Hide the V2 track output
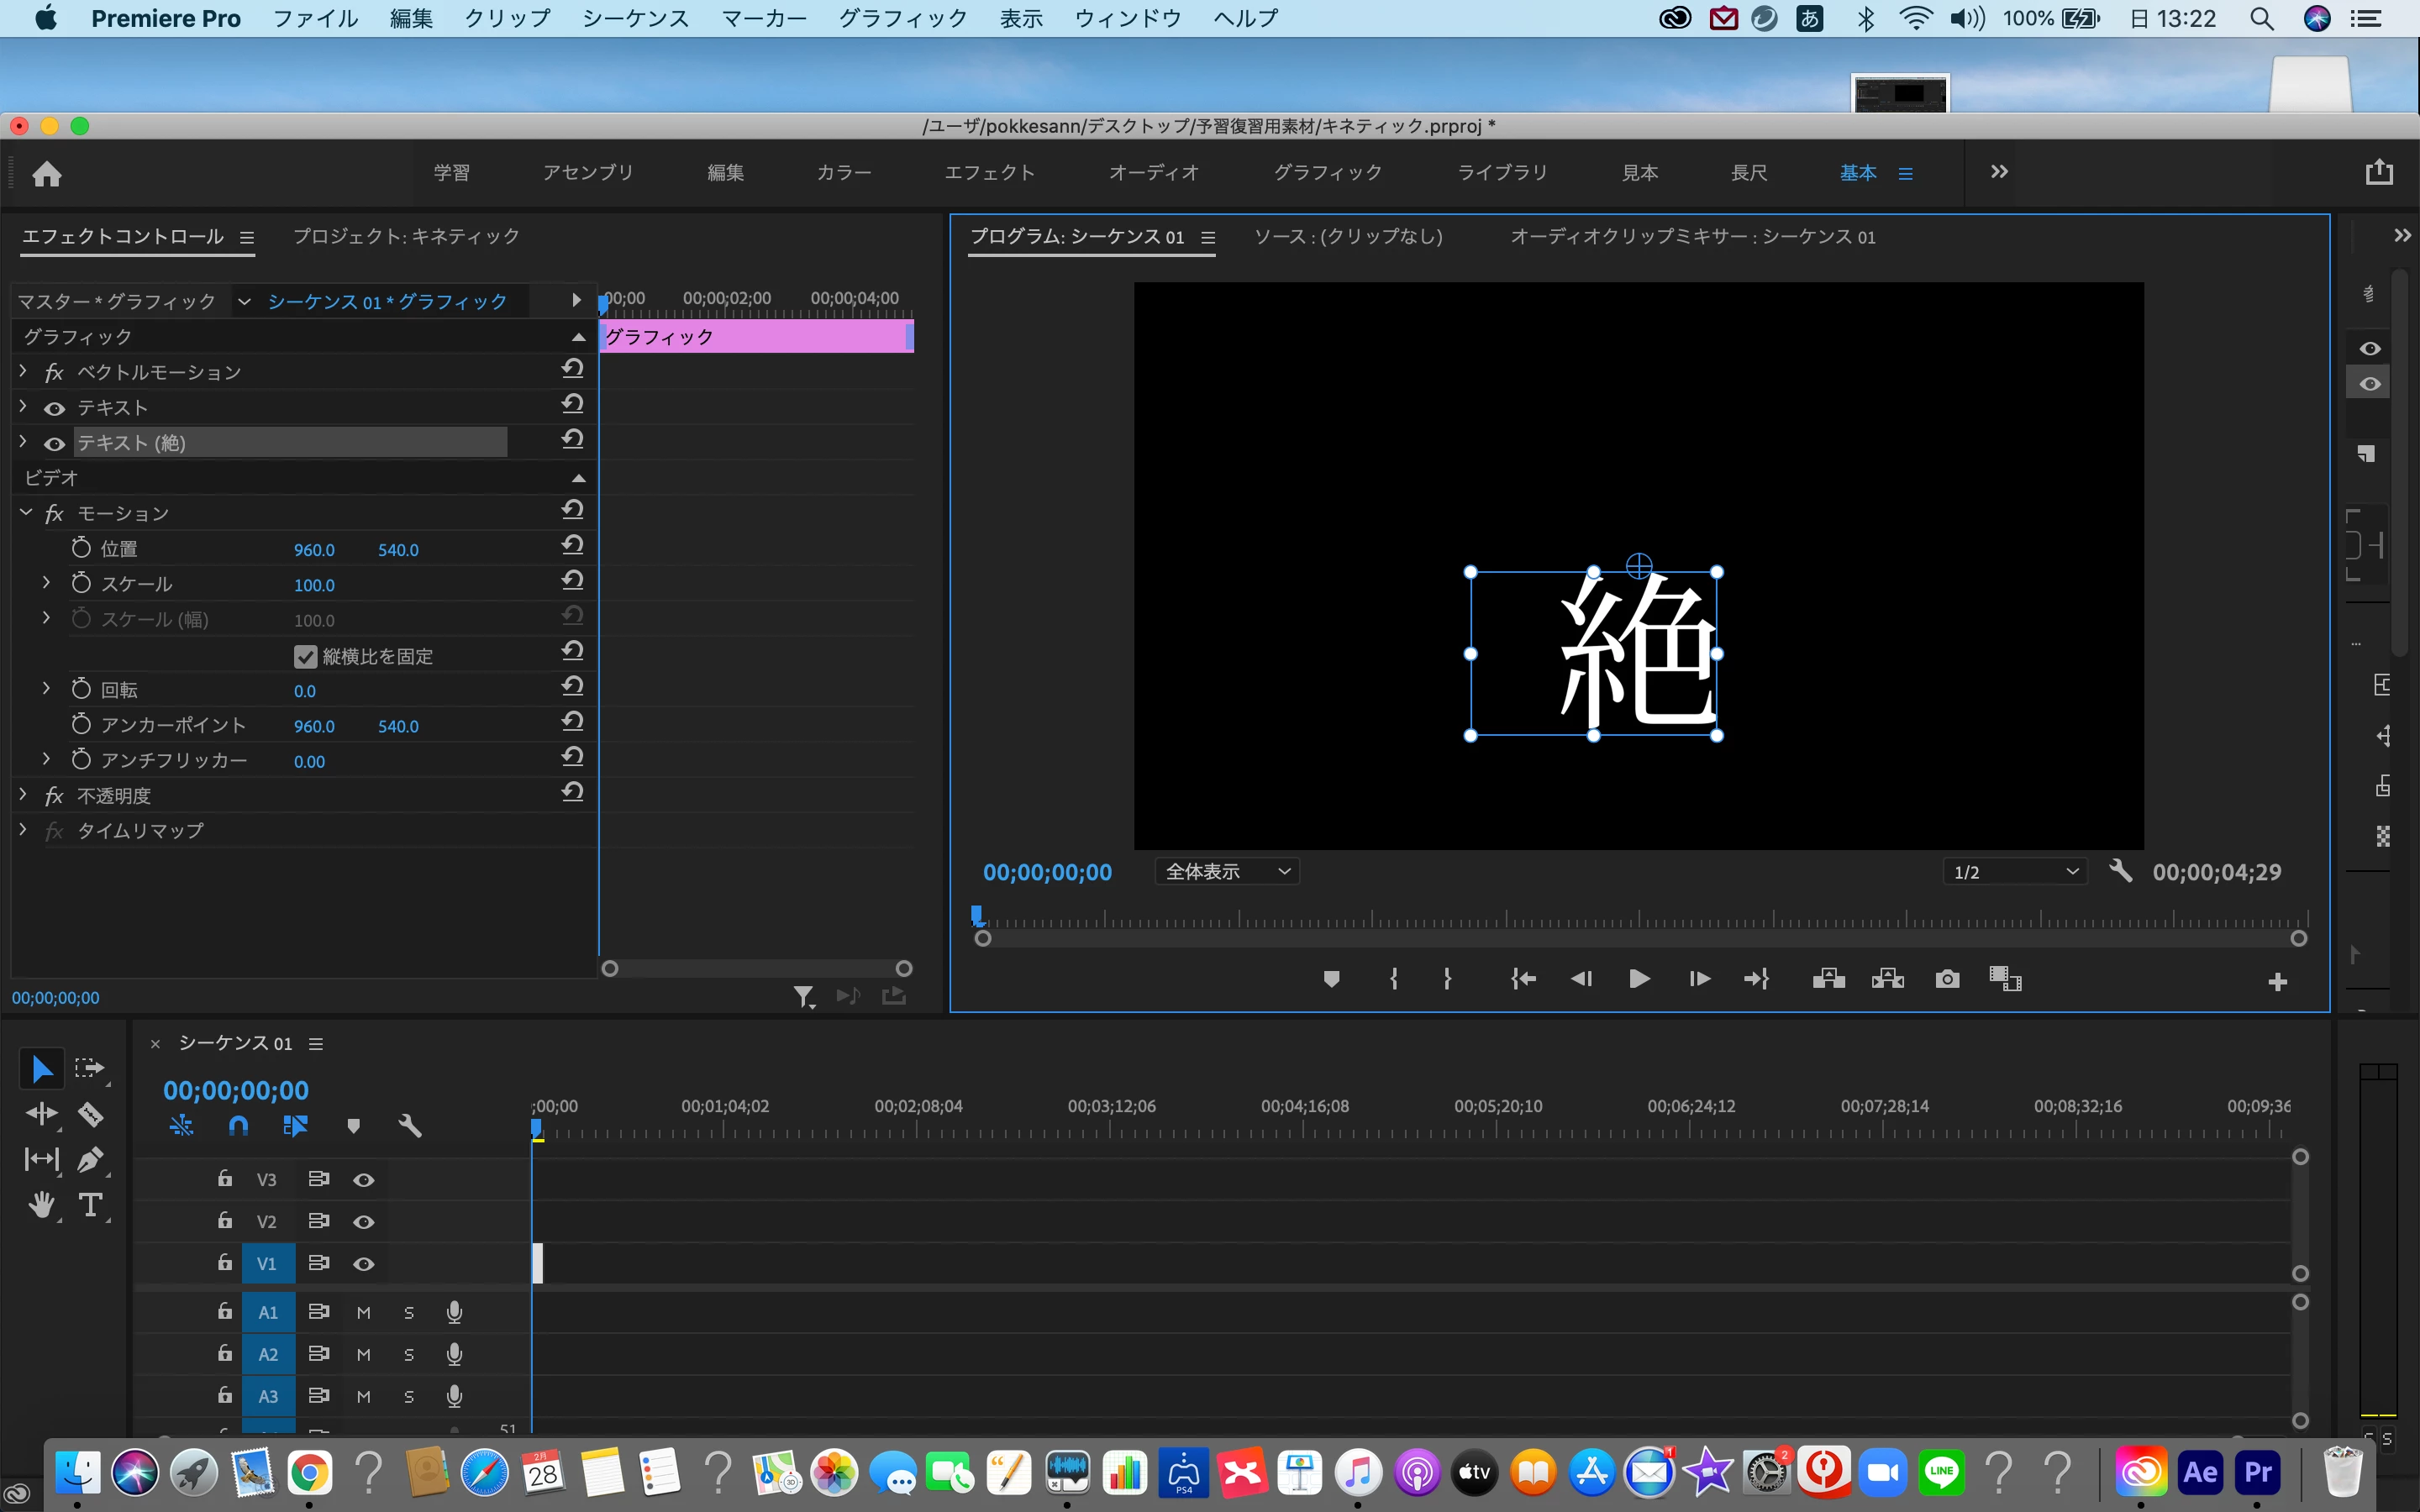Viewport: 2420px width, 1512px height. 364,1222
